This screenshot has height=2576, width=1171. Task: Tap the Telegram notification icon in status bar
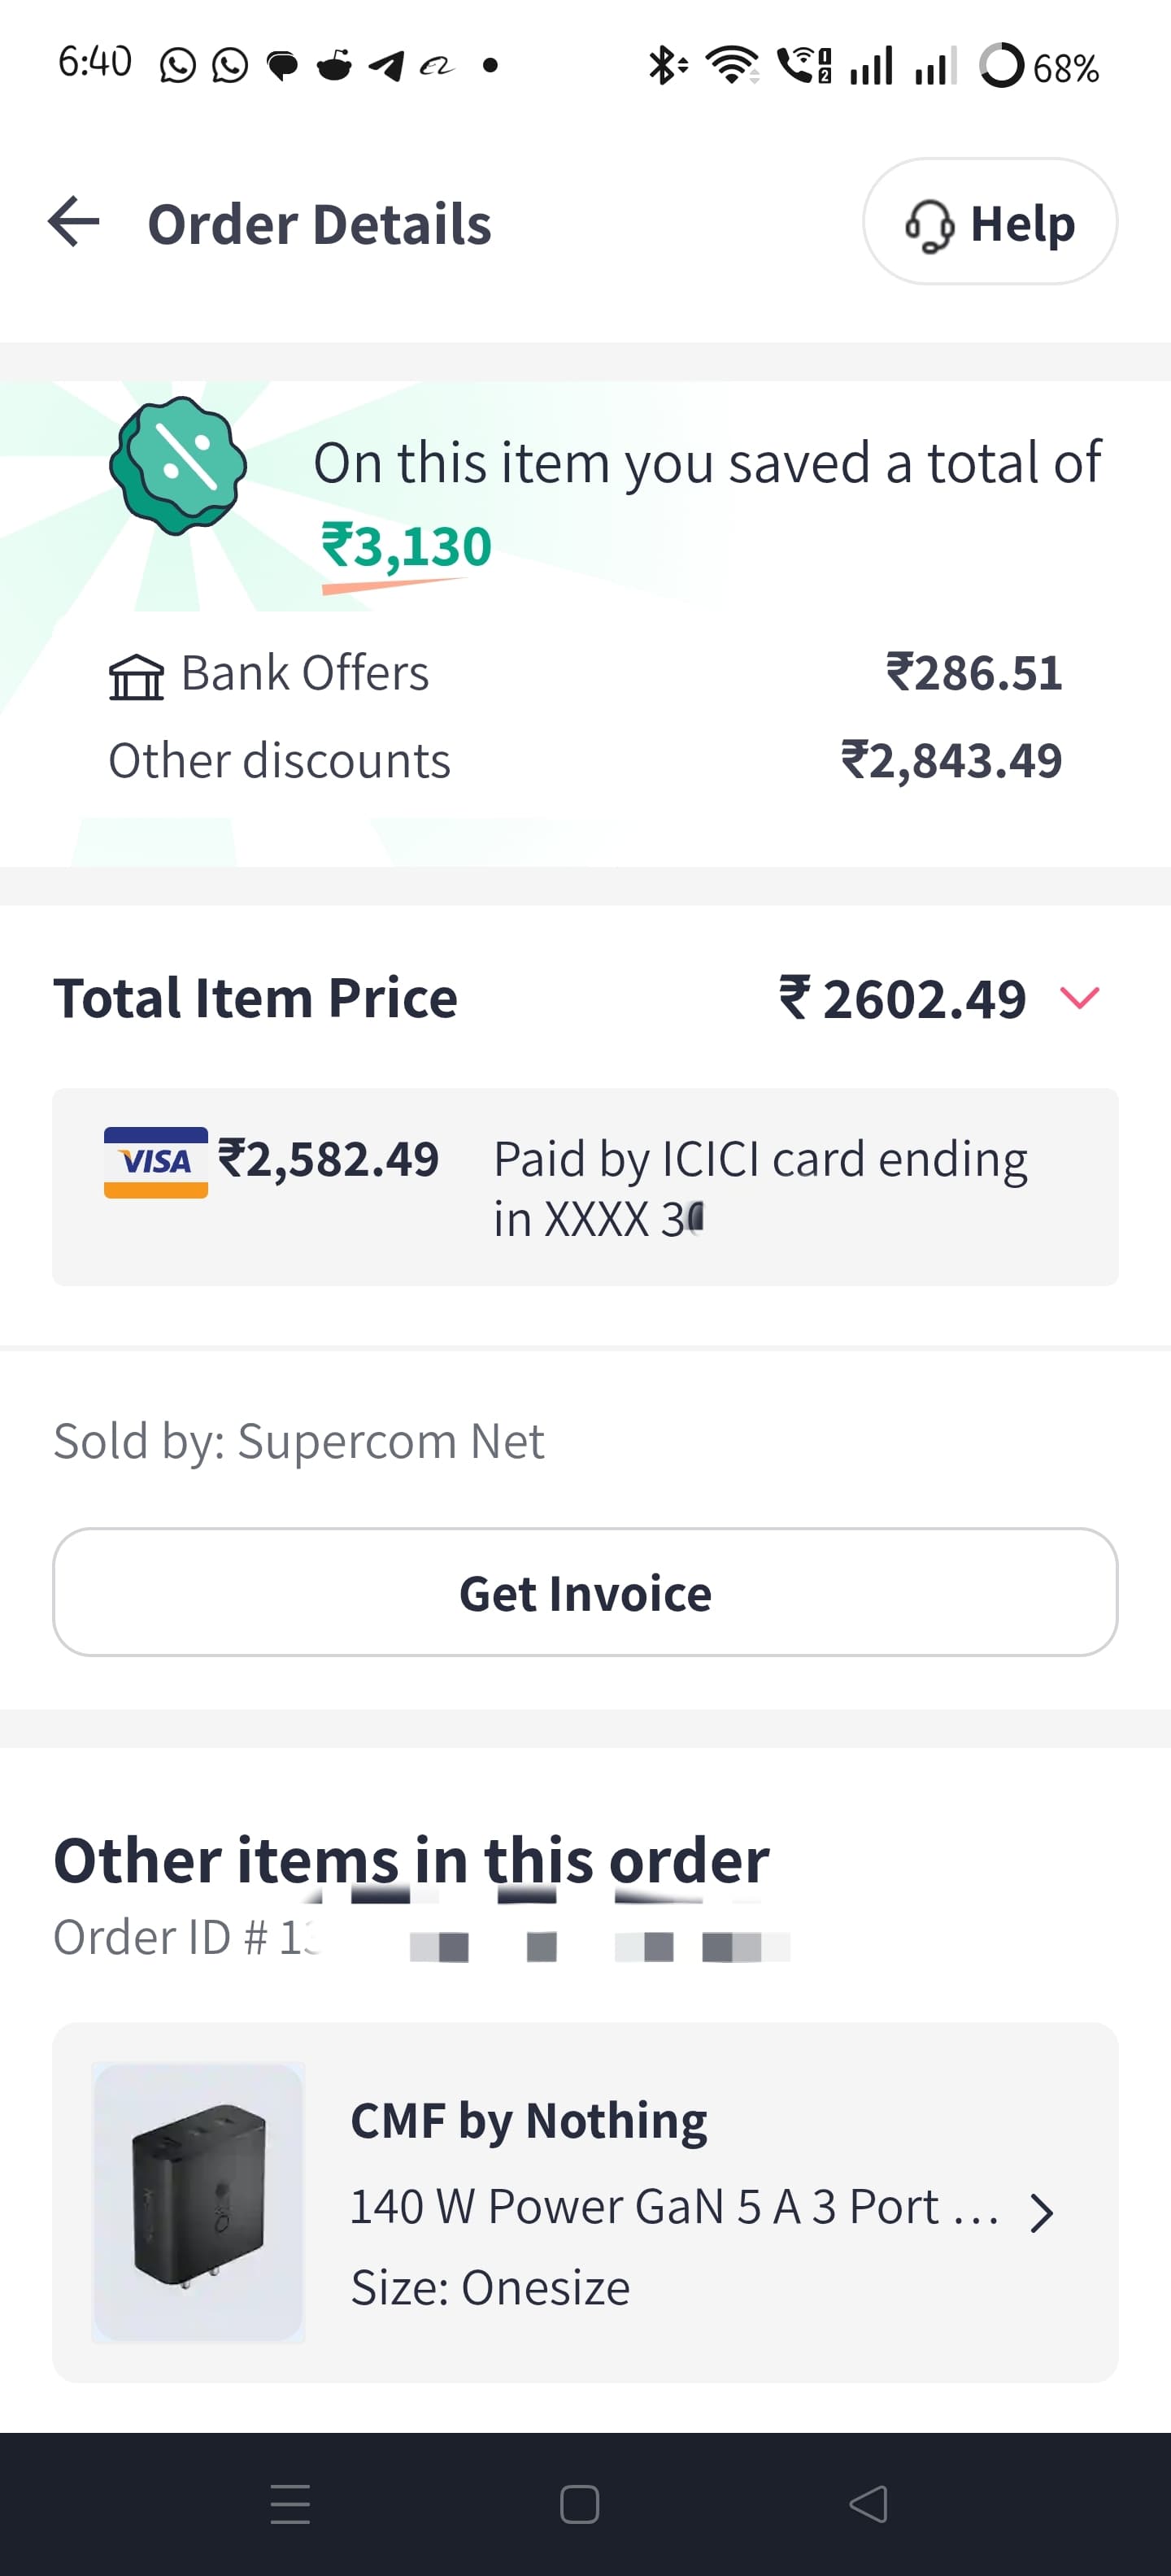(x=386, y=66)
